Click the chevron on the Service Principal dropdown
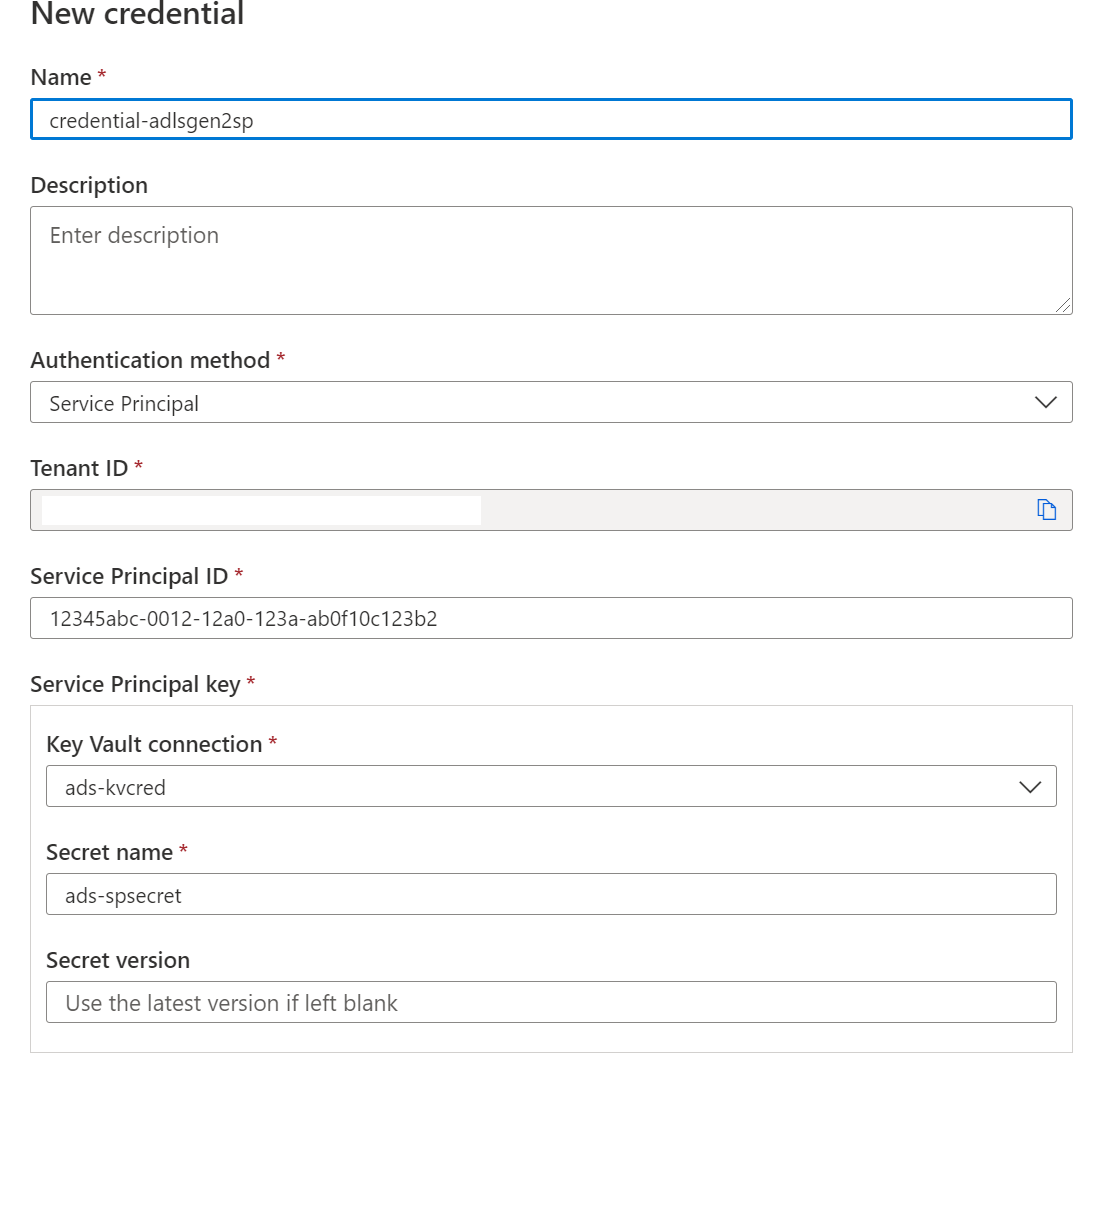 1045,402
